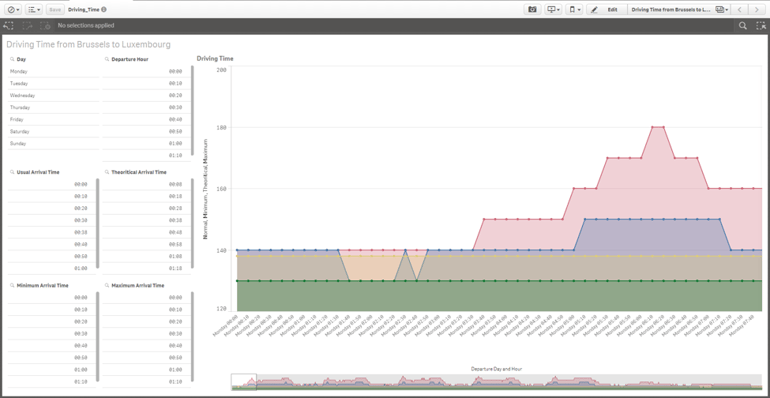This screenshot has height=398, width=770.
Task: Select 00:50 in Maximum Arrival Time
Action: pyautogui.click(x=146, y=357)
